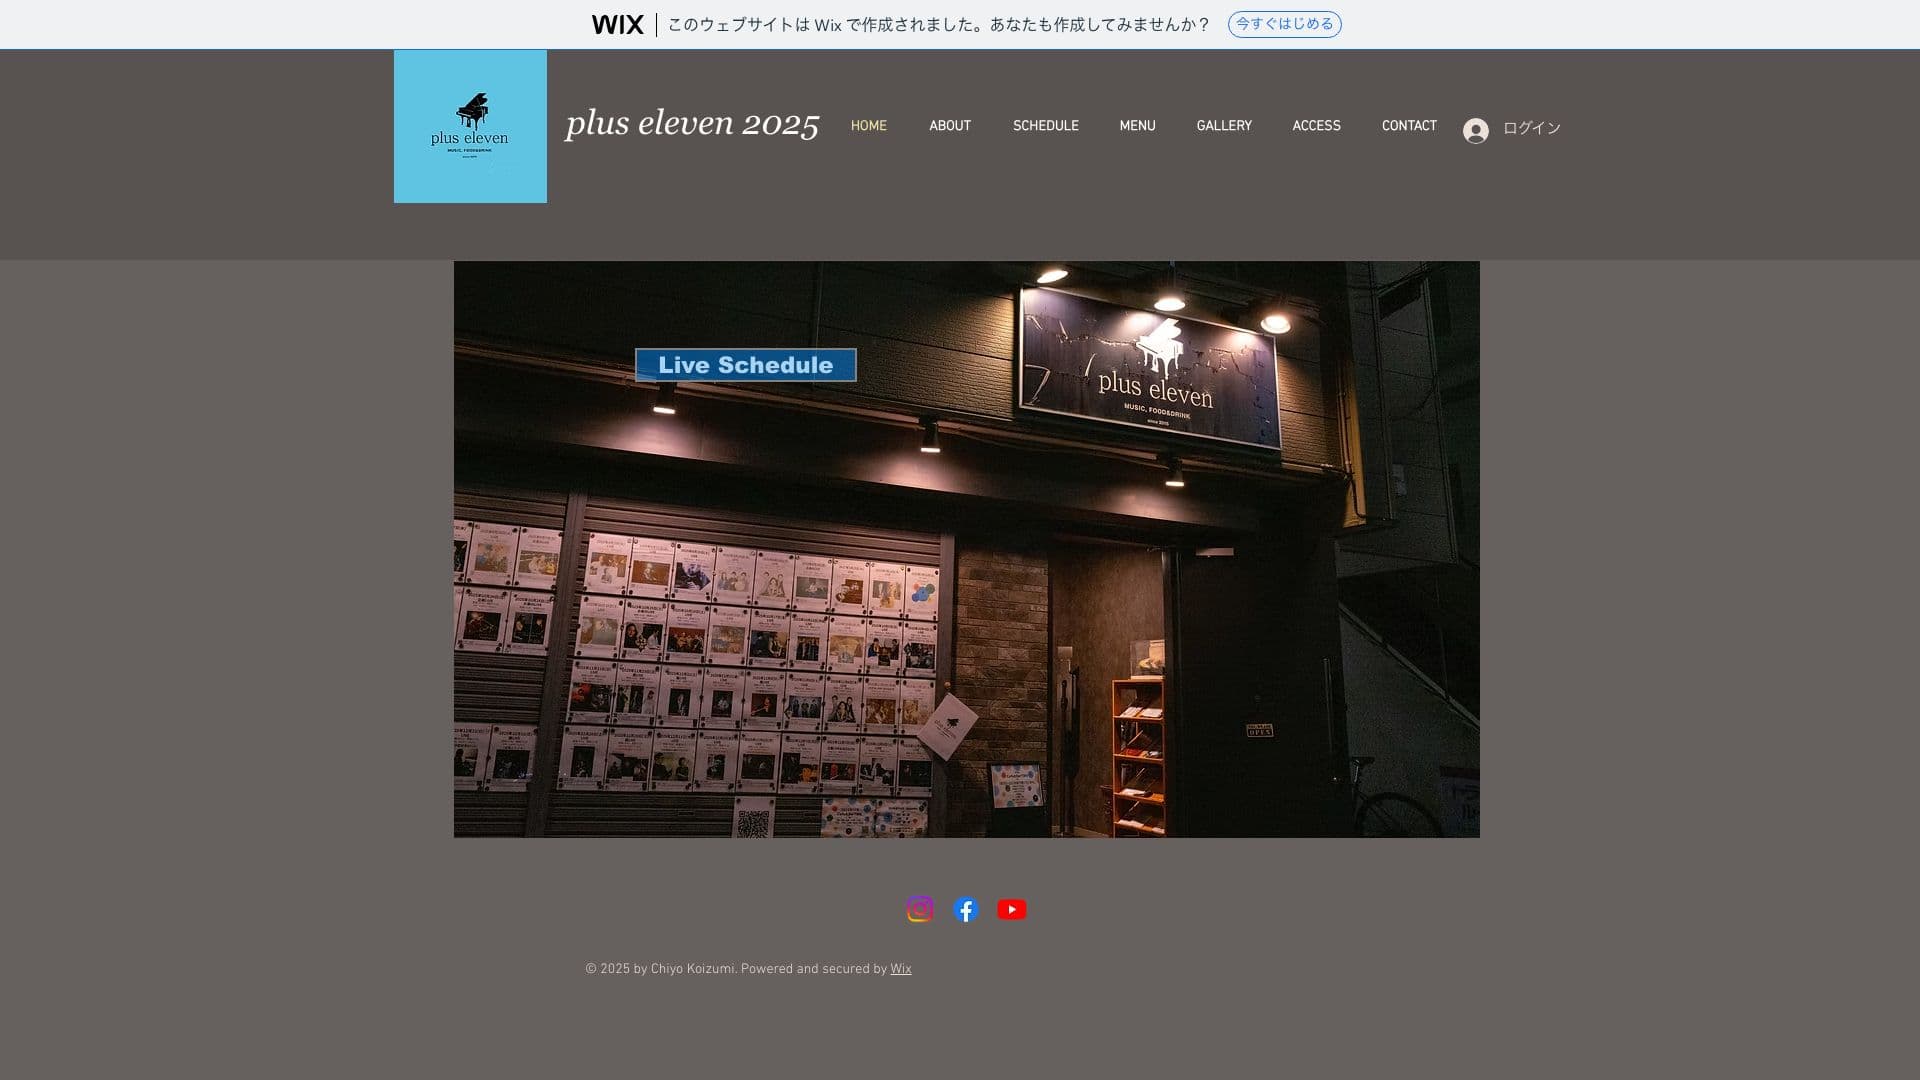Viewport: 1920px width, 1080px height.
Task: Click the plus eleven 2025 site title
Action: click(x=691, y=124)
